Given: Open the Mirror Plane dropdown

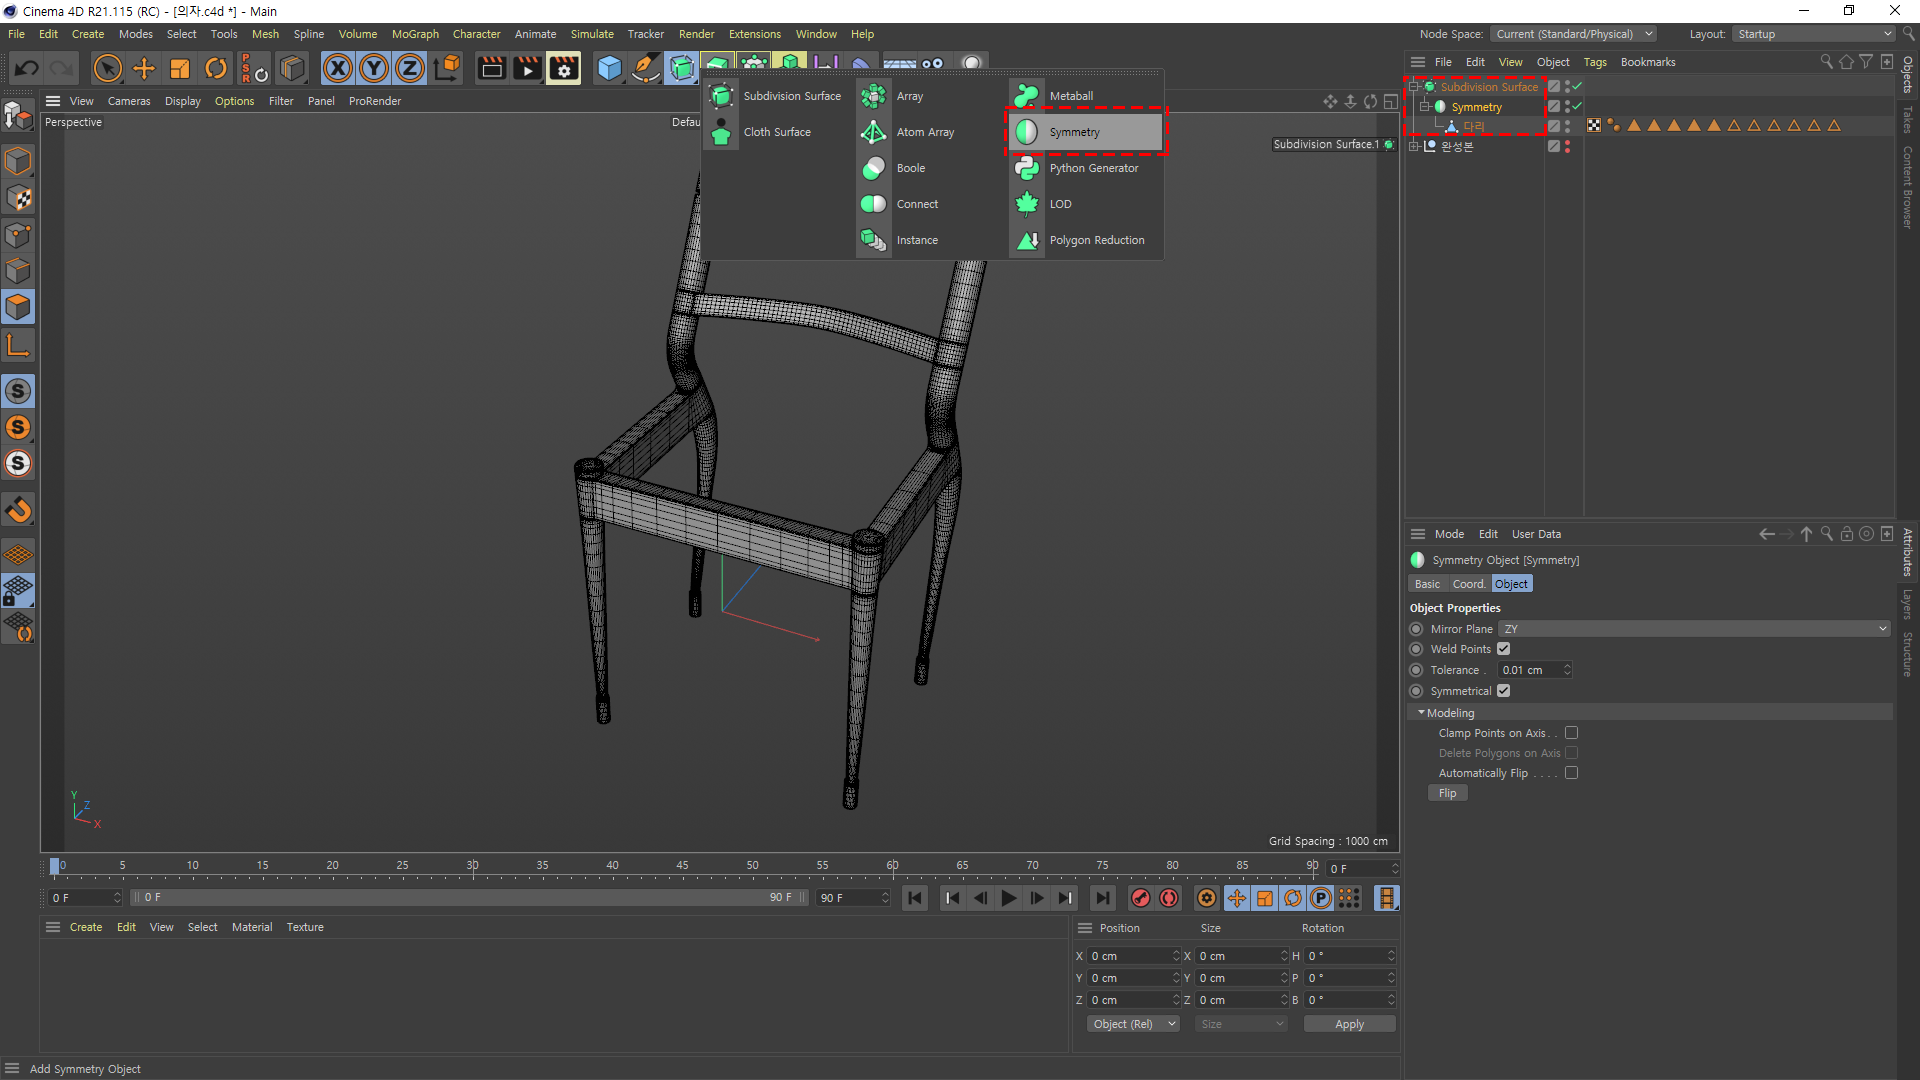Looking at the screenshot, I should pyautogui.click(x=1693, y=629).
